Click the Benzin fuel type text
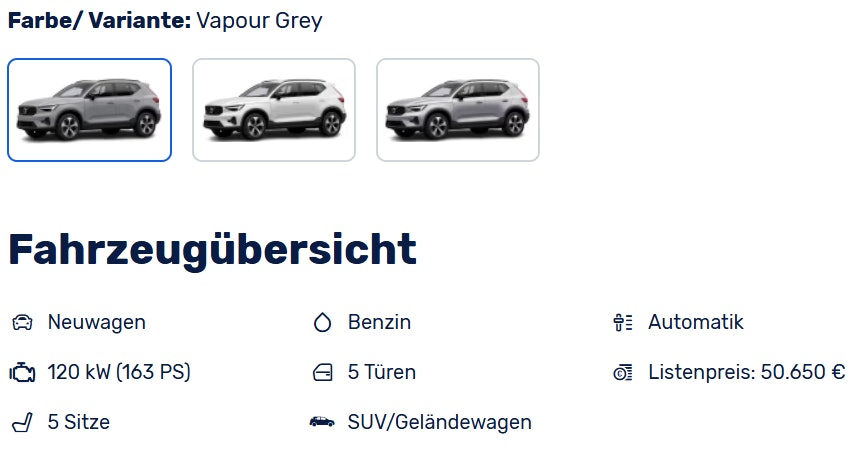This screenshot has width=860, height=471. click(x=379, y=322)
